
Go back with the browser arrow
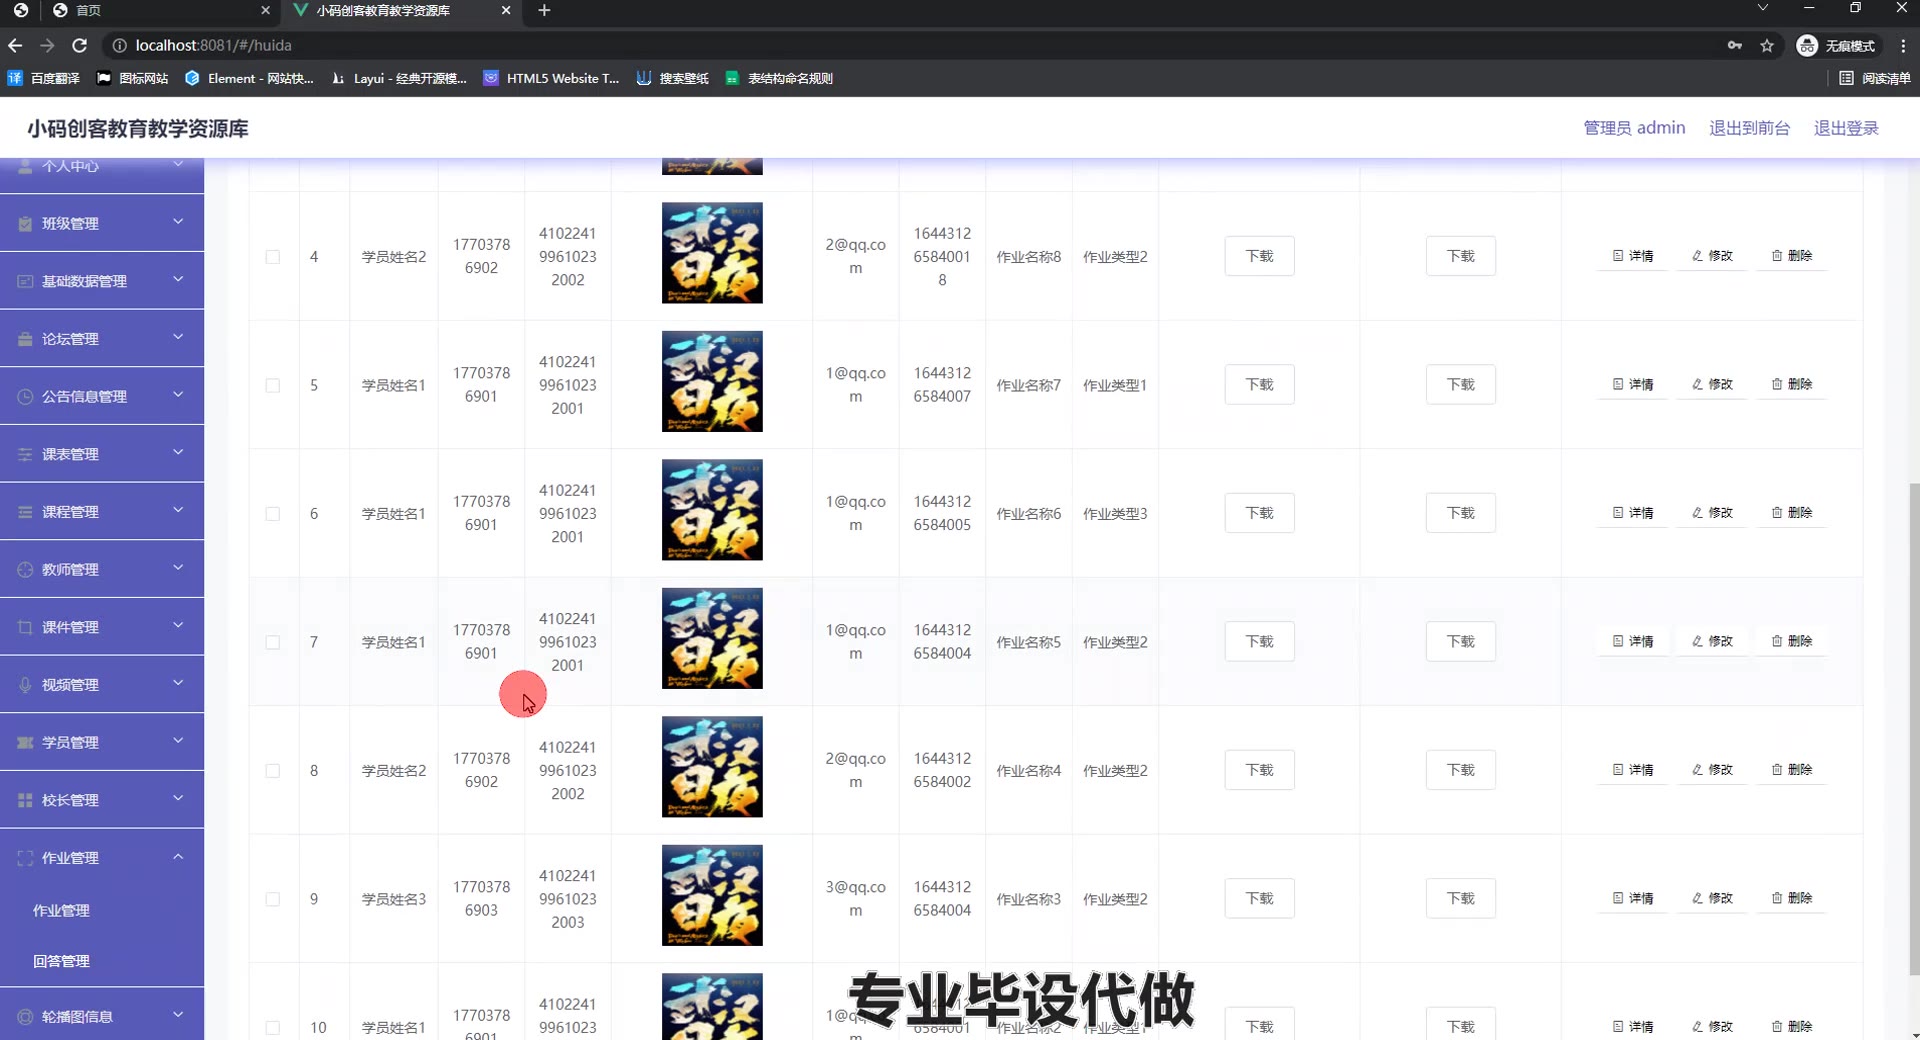click(x=15, y=46)
